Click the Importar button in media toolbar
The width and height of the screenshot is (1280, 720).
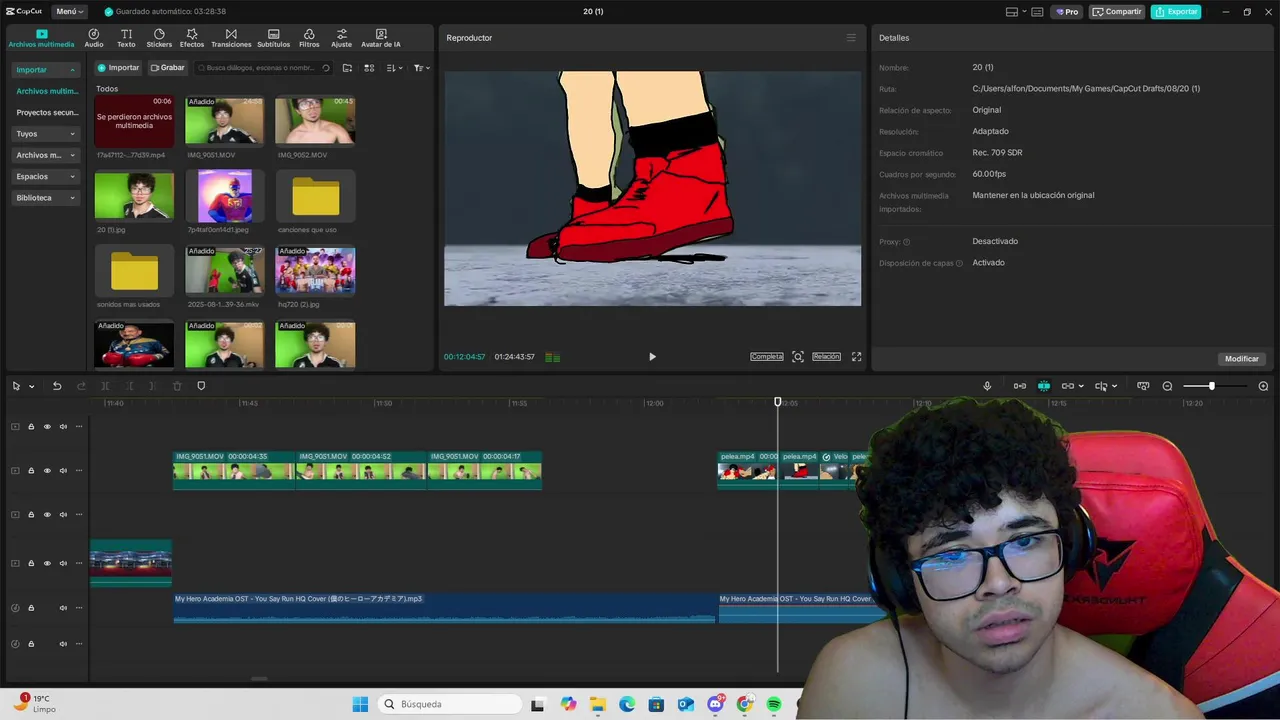click(118, 68)
